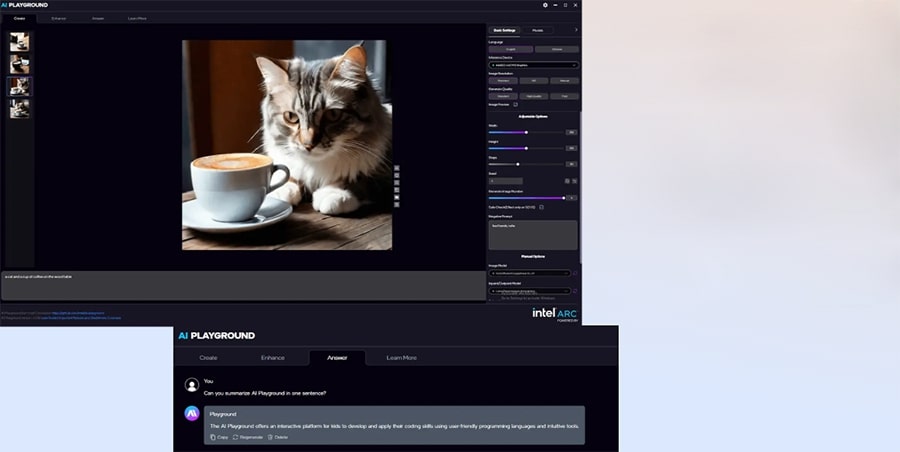Image resolution: width=900 pixels, height=452 pixels.
Task: Click inside the Negative Prompt text box
Action: click(x=532, y=235)
